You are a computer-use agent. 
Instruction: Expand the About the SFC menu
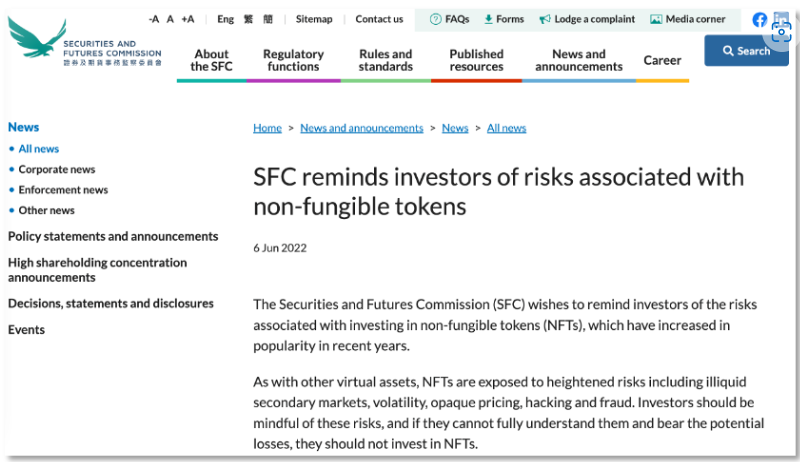211,60
